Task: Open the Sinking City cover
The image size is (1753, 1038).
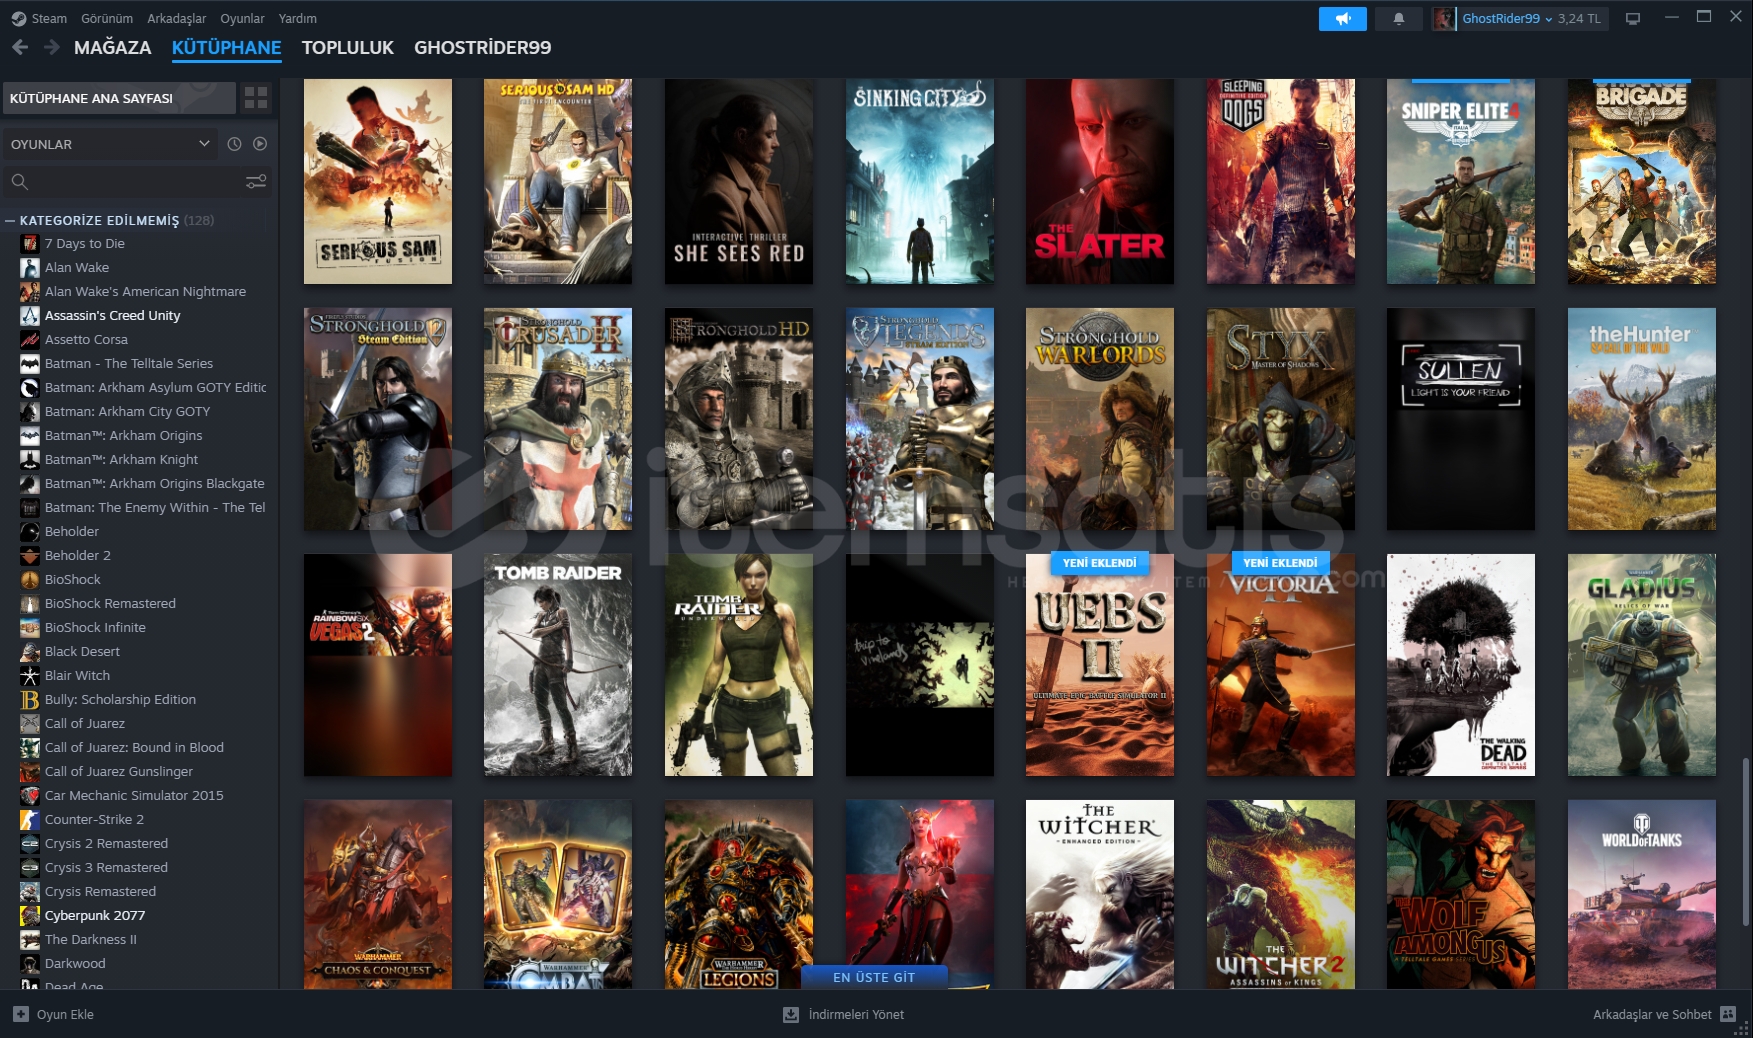Action: click(x=920, y=181)
